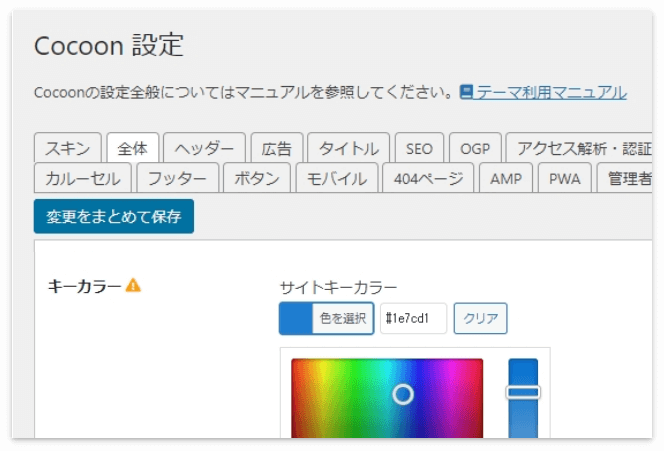Select the カルーセル tab
The image size is (664, 451).
click(83, 178)
